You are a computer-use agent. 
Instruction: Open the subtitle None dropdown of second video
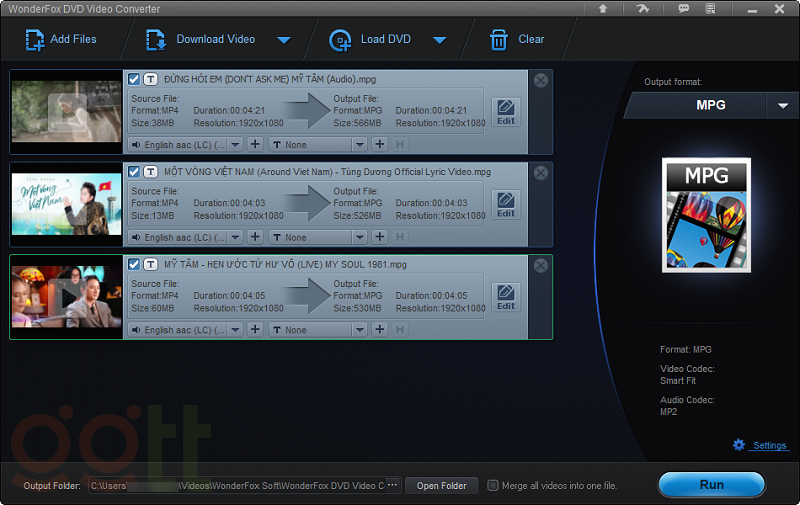pos(319,237)
